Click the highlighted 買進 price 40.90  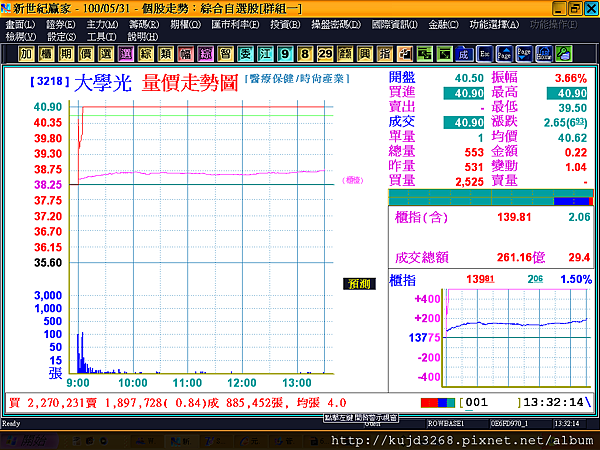[x=464, y=93]
